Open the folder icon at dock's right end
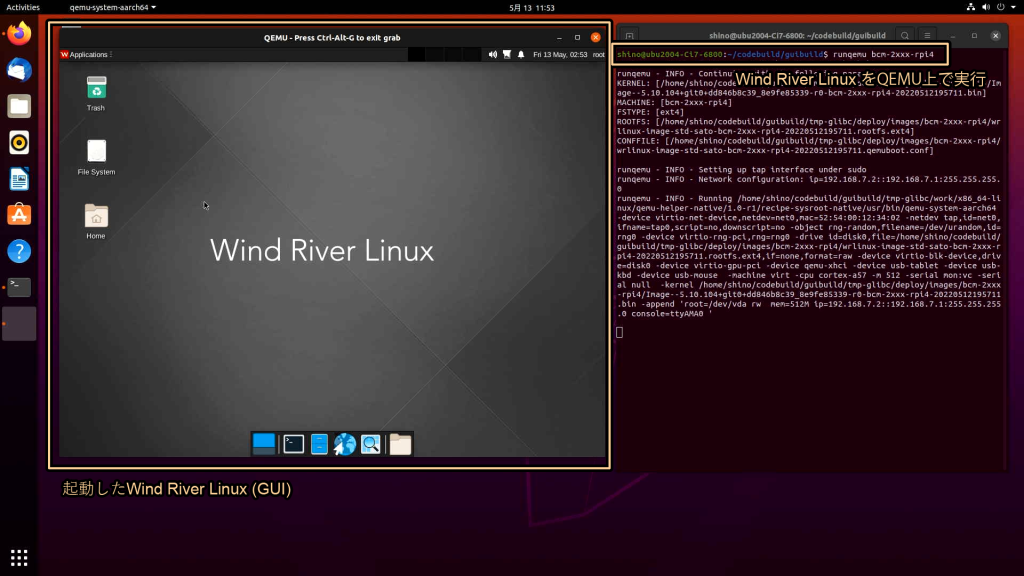 [x=400, y=444]
